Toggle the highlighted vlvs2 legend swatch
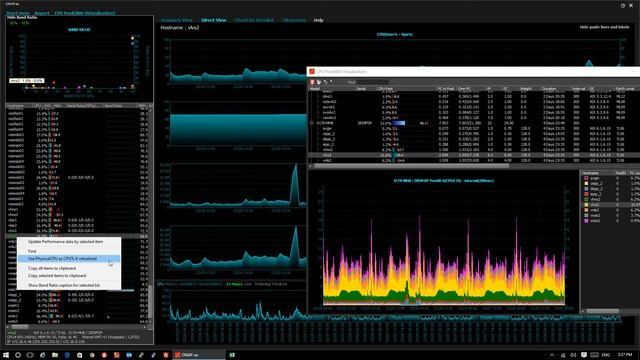 point(586,205)
